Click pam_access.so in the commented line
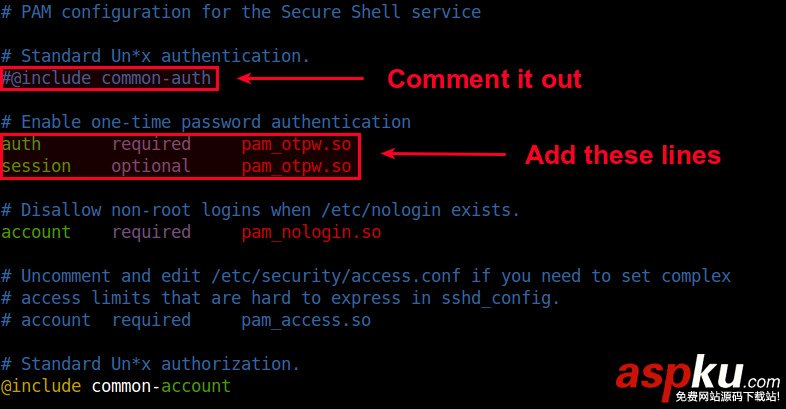The width and height of the screenshot is (786, 409). pyautogui.click(x=306, y=320)
